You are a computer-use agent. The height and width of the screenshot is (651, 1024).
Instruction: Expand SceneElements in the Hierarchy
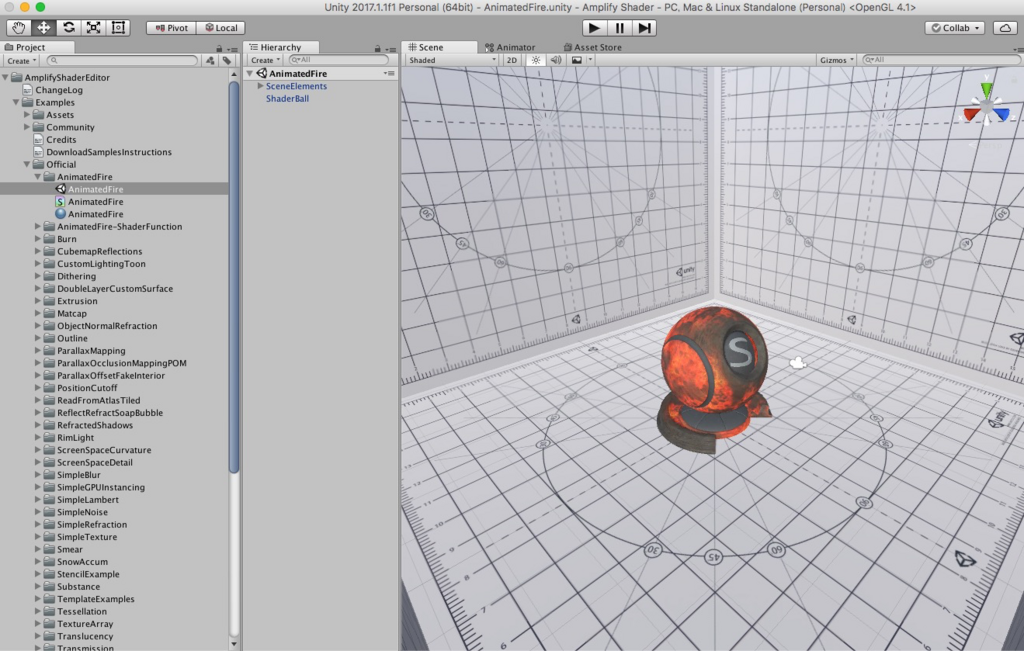[260, 86]
